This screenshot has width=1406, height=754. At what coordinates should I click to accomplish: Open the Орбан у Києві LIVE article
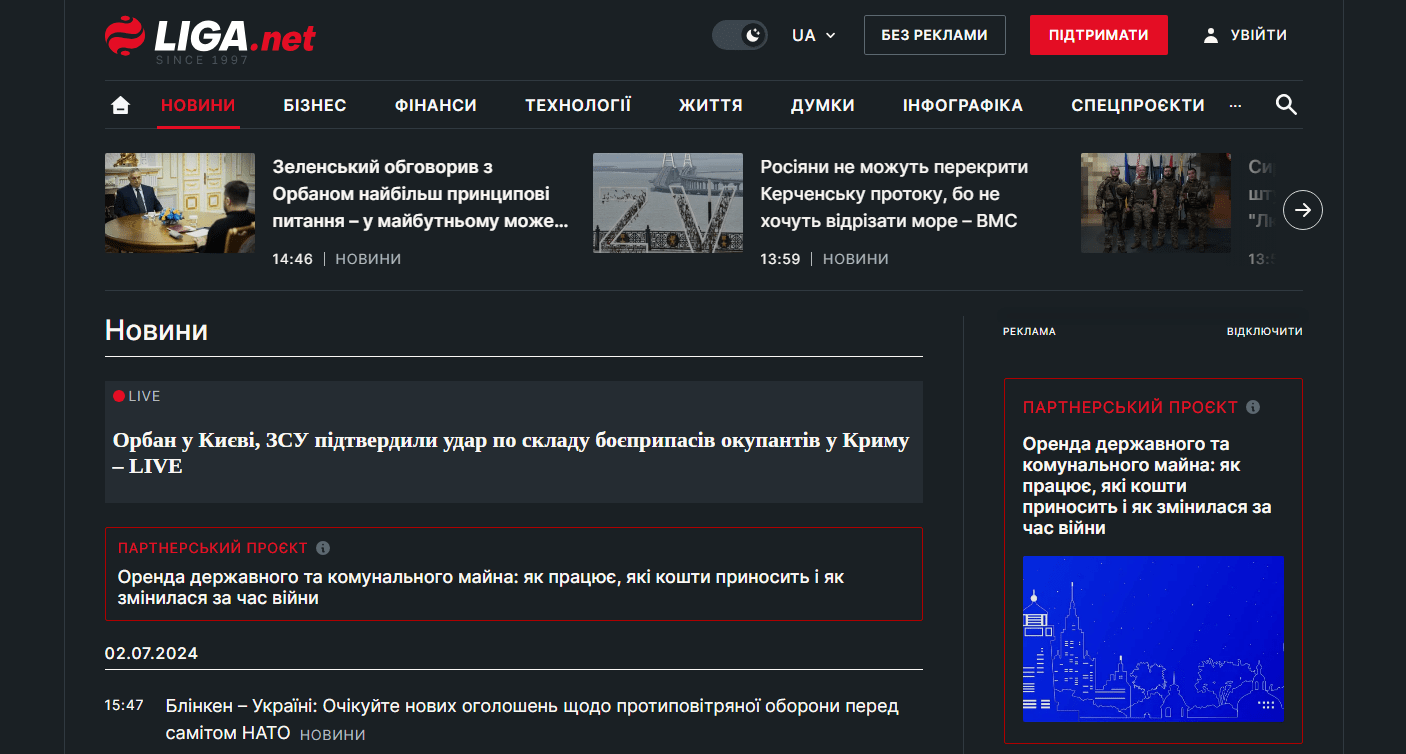tap(511, 453)
